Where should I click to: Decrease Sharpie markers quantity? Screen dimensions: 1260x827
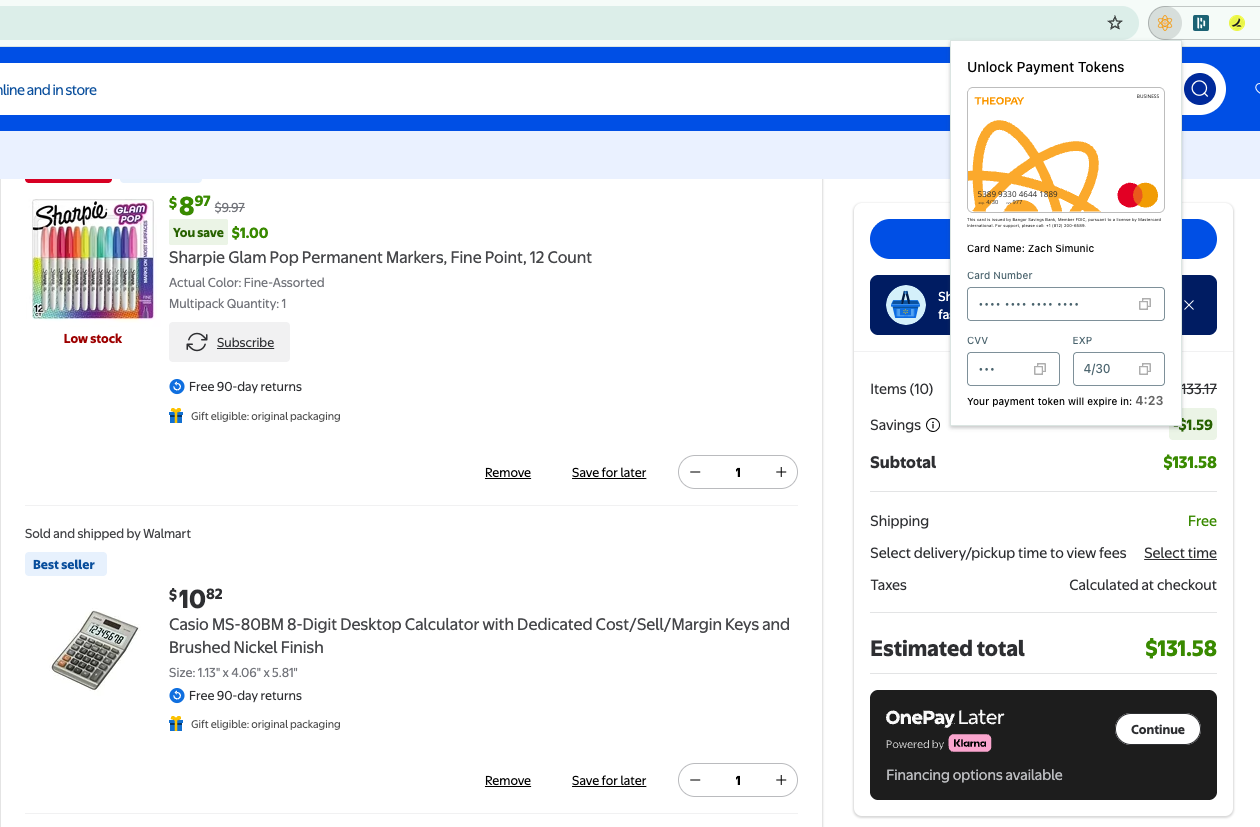click(695, 472)
